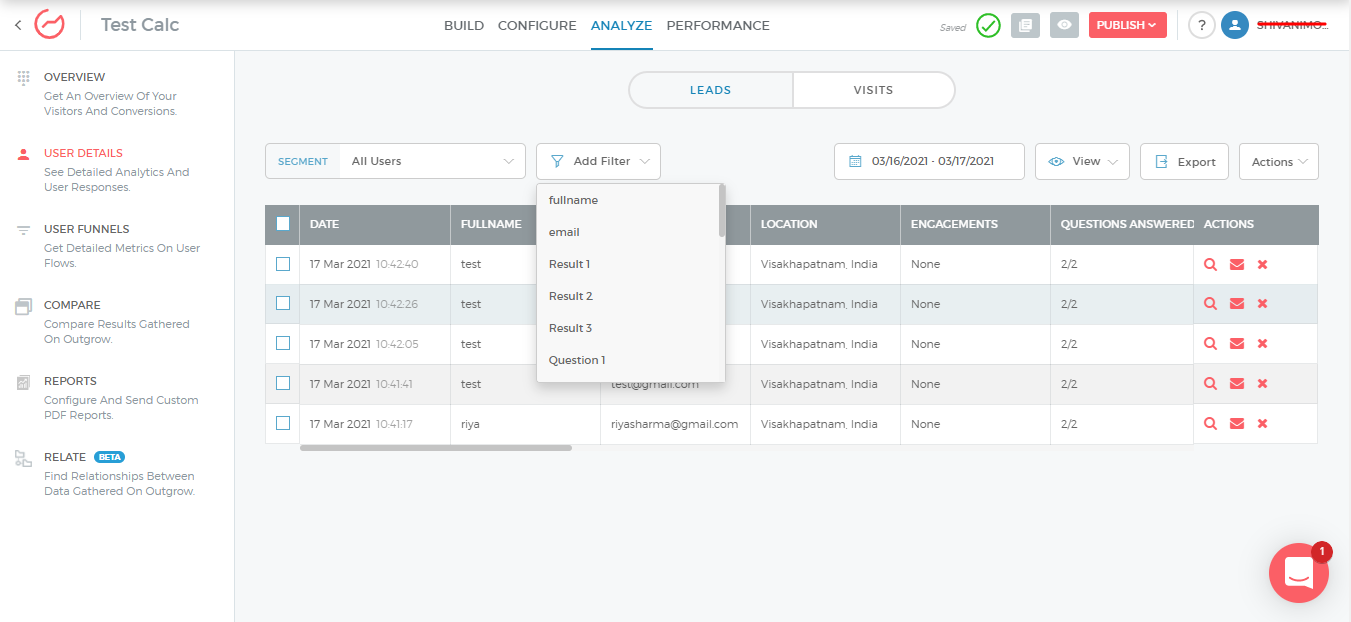
Task: Click the user profile avatar icon
Action: pyautogui.click(x=1235, y=25)
